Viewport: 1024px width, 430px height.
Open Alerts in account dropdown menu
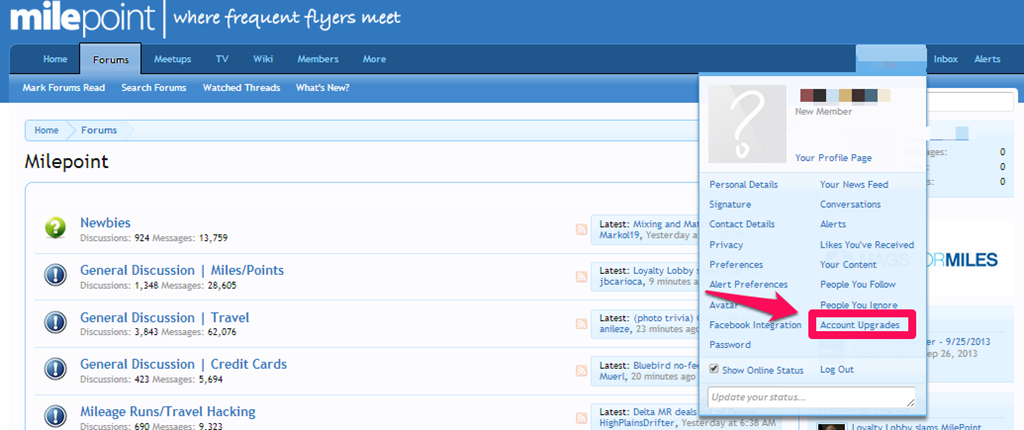point(833,224)
